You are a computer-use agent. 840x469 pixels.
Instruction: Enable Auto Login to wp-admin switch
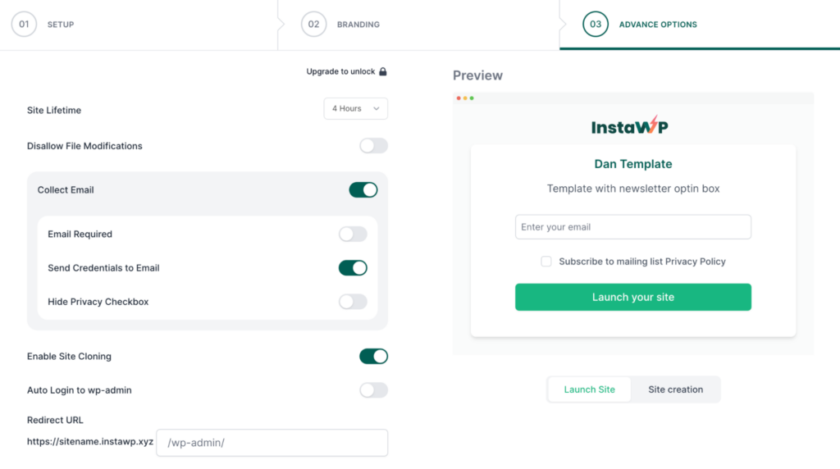click(373, 390)
